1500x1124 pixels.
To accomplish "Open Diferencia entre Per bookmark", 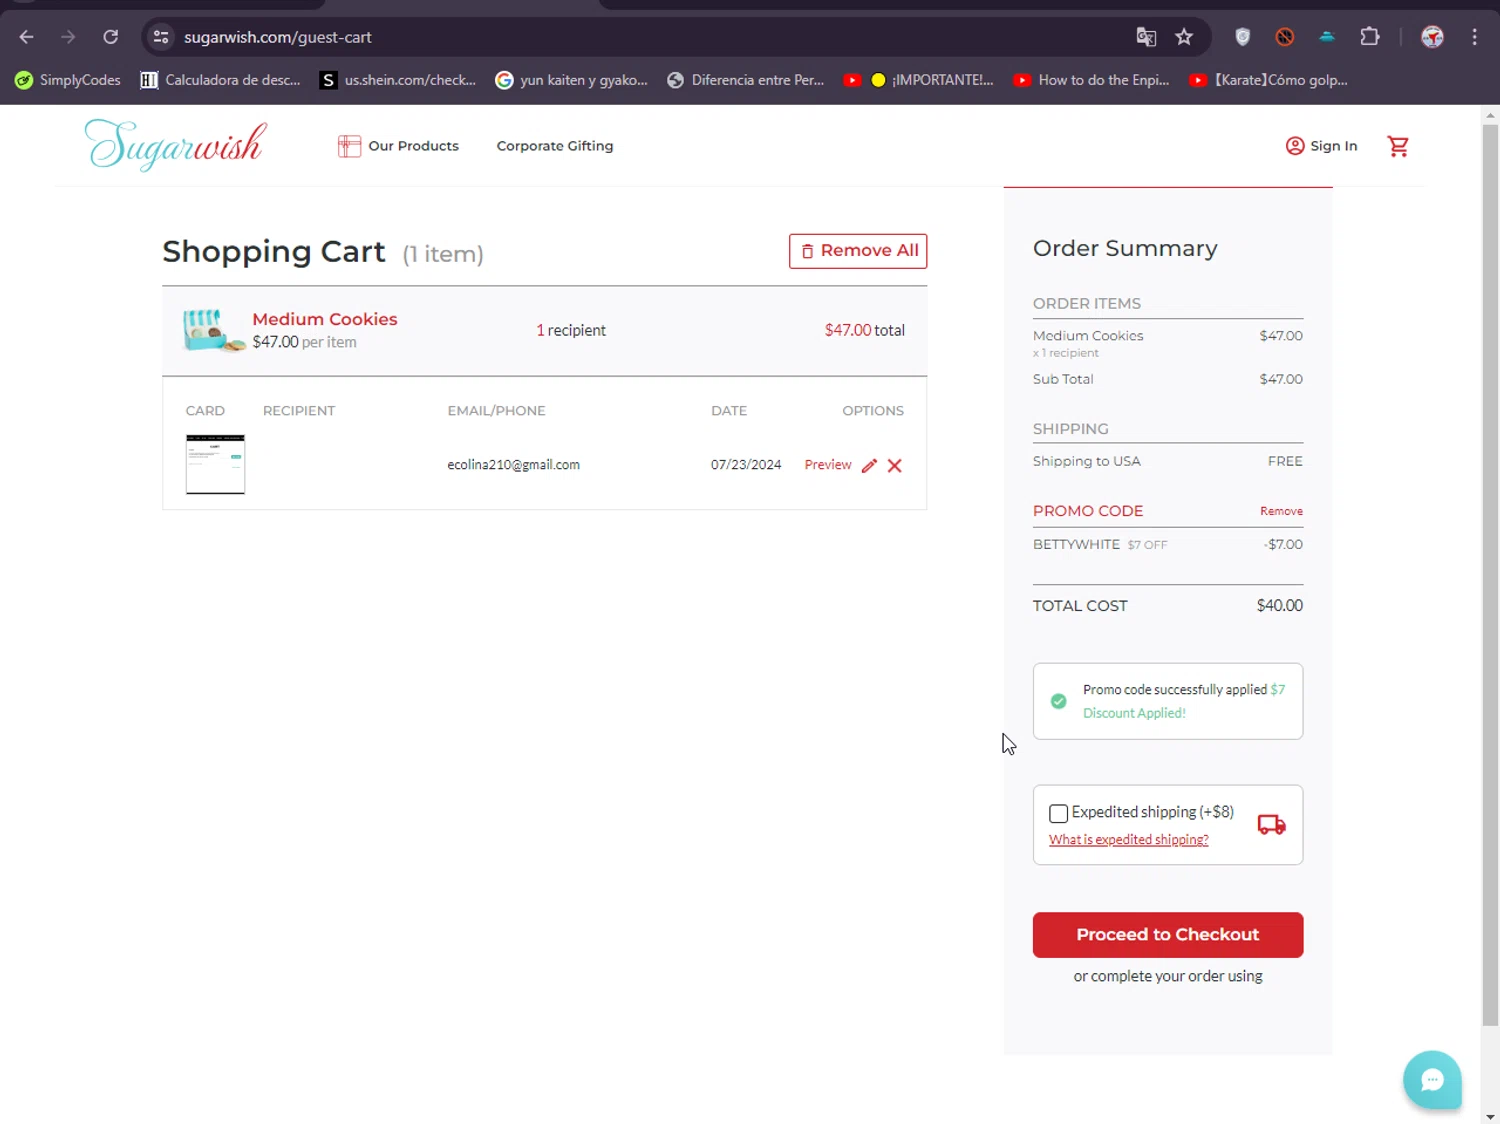I will click(x=746, y=80).
